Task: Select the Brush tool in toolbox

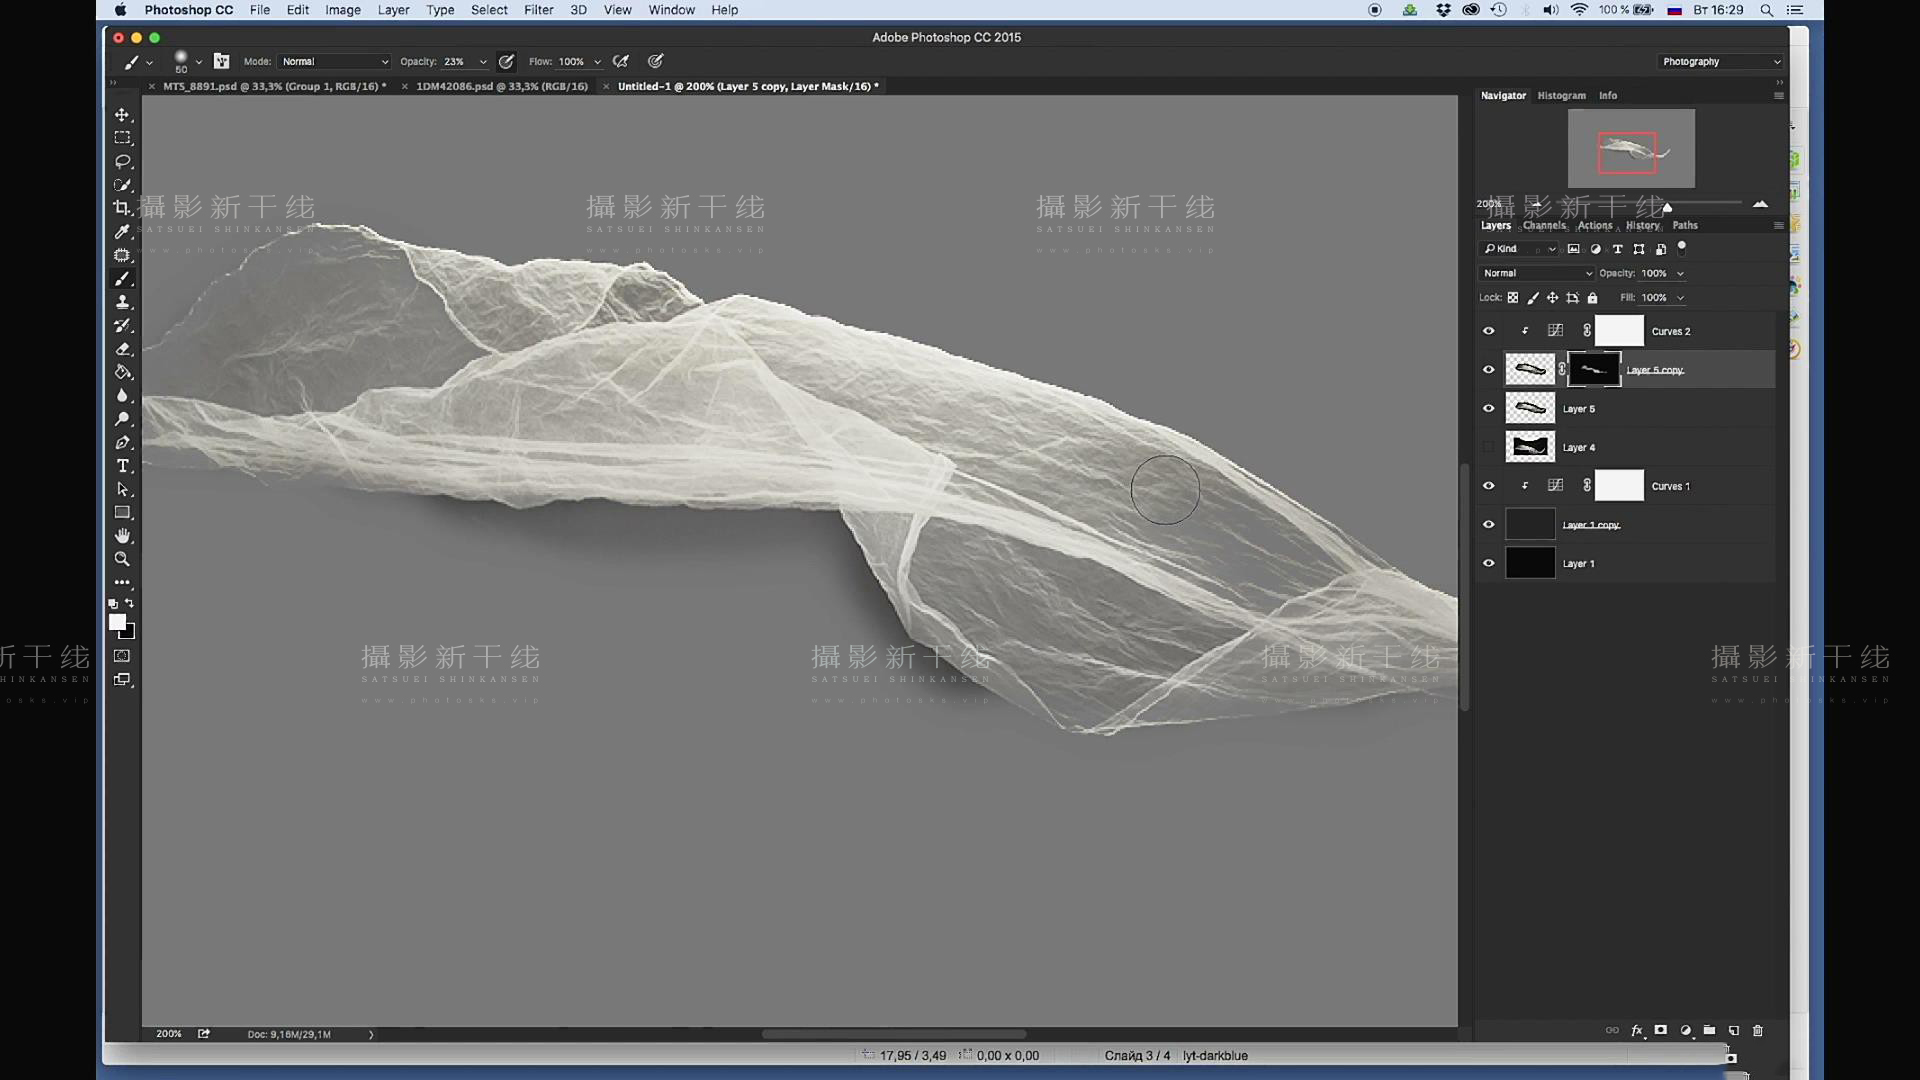Action: [122, 279]
